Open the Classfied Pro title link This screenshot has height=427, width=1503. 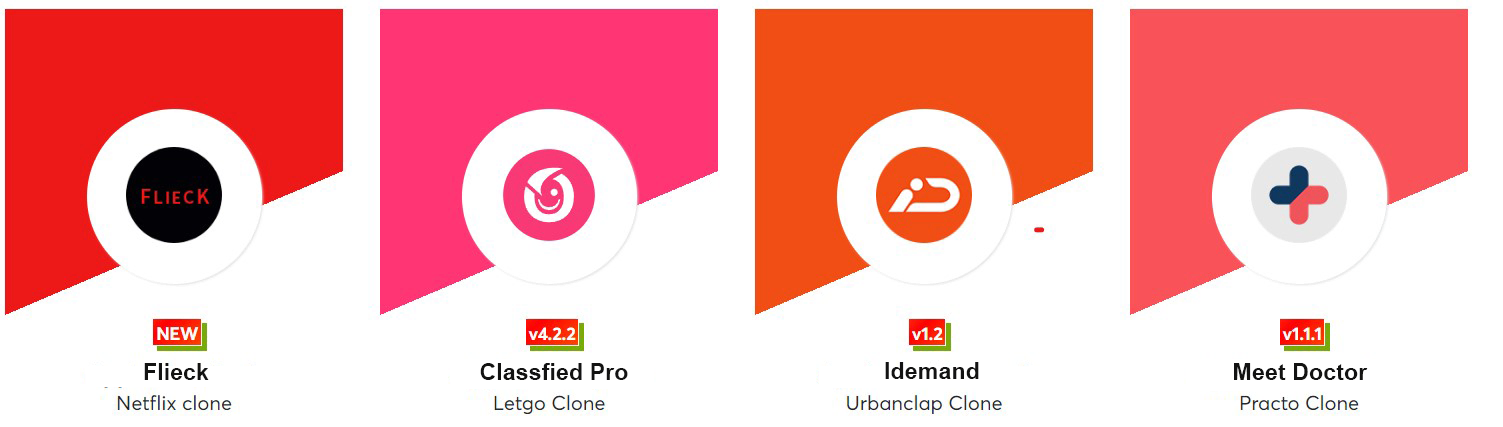554,372
